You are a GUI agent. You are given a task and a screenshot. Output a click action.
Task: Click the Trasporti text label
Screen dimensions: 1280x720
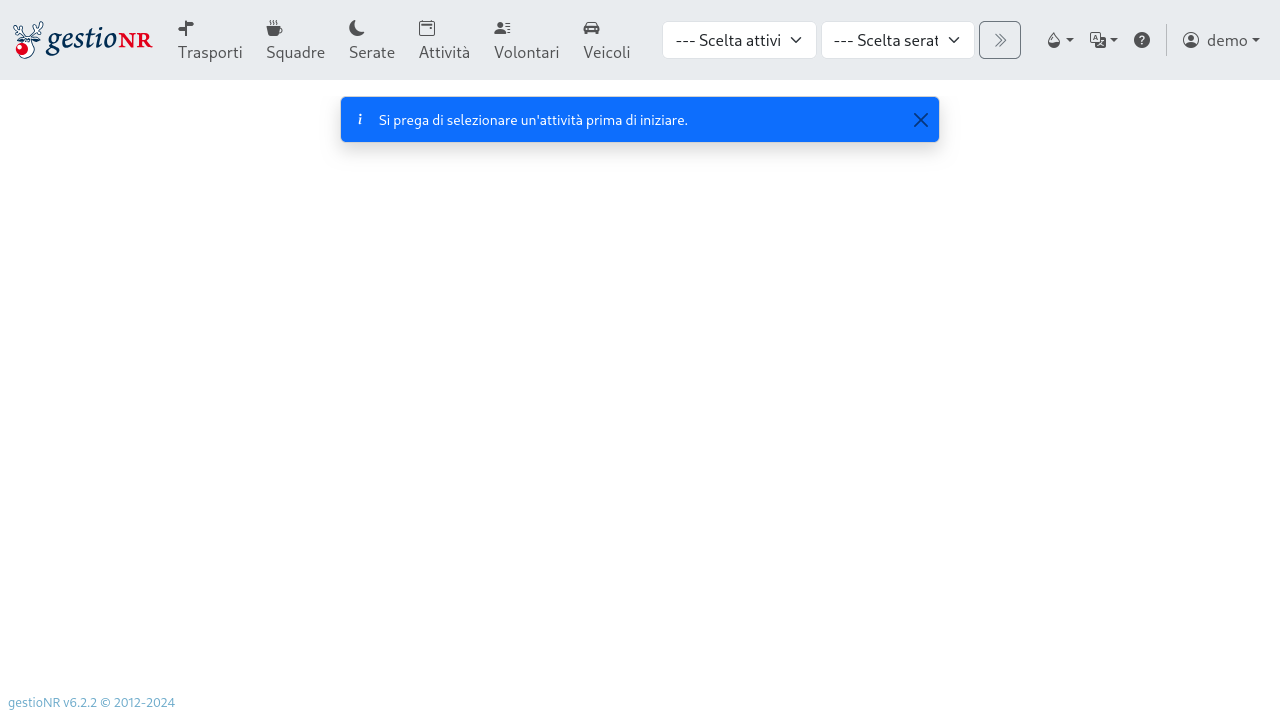[210, 52]
